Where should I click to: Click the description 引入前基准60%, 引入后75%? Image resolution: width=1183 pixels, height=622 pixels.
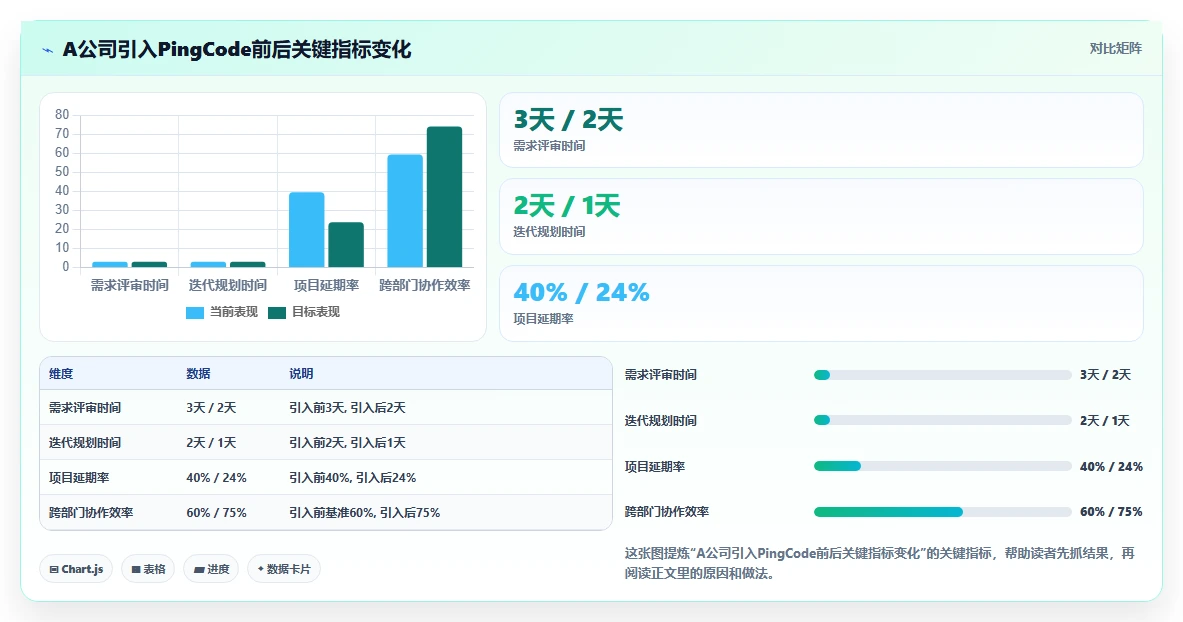click(364, 513)
